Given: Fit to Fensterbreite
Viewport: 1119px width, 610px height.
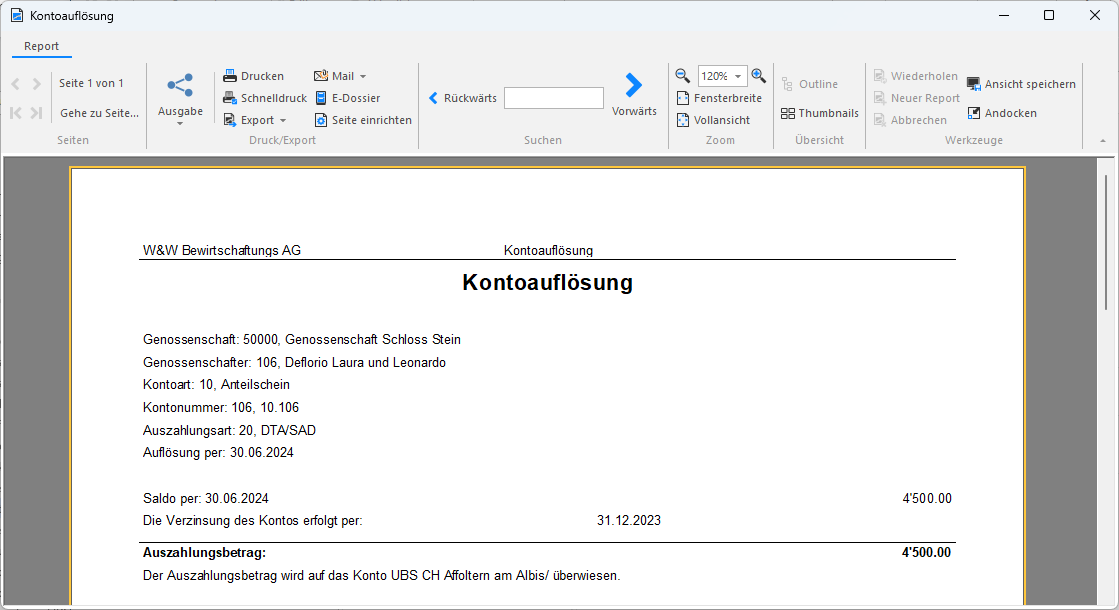Looking at the screenshot, I should click(719, 98).
